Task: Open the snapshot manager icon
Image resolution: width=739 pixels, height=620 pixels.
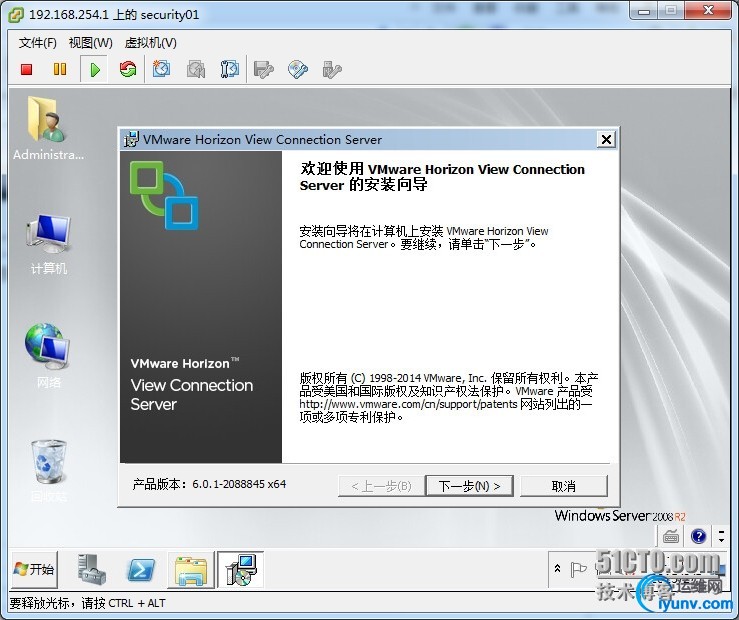Action: point(230,70)
